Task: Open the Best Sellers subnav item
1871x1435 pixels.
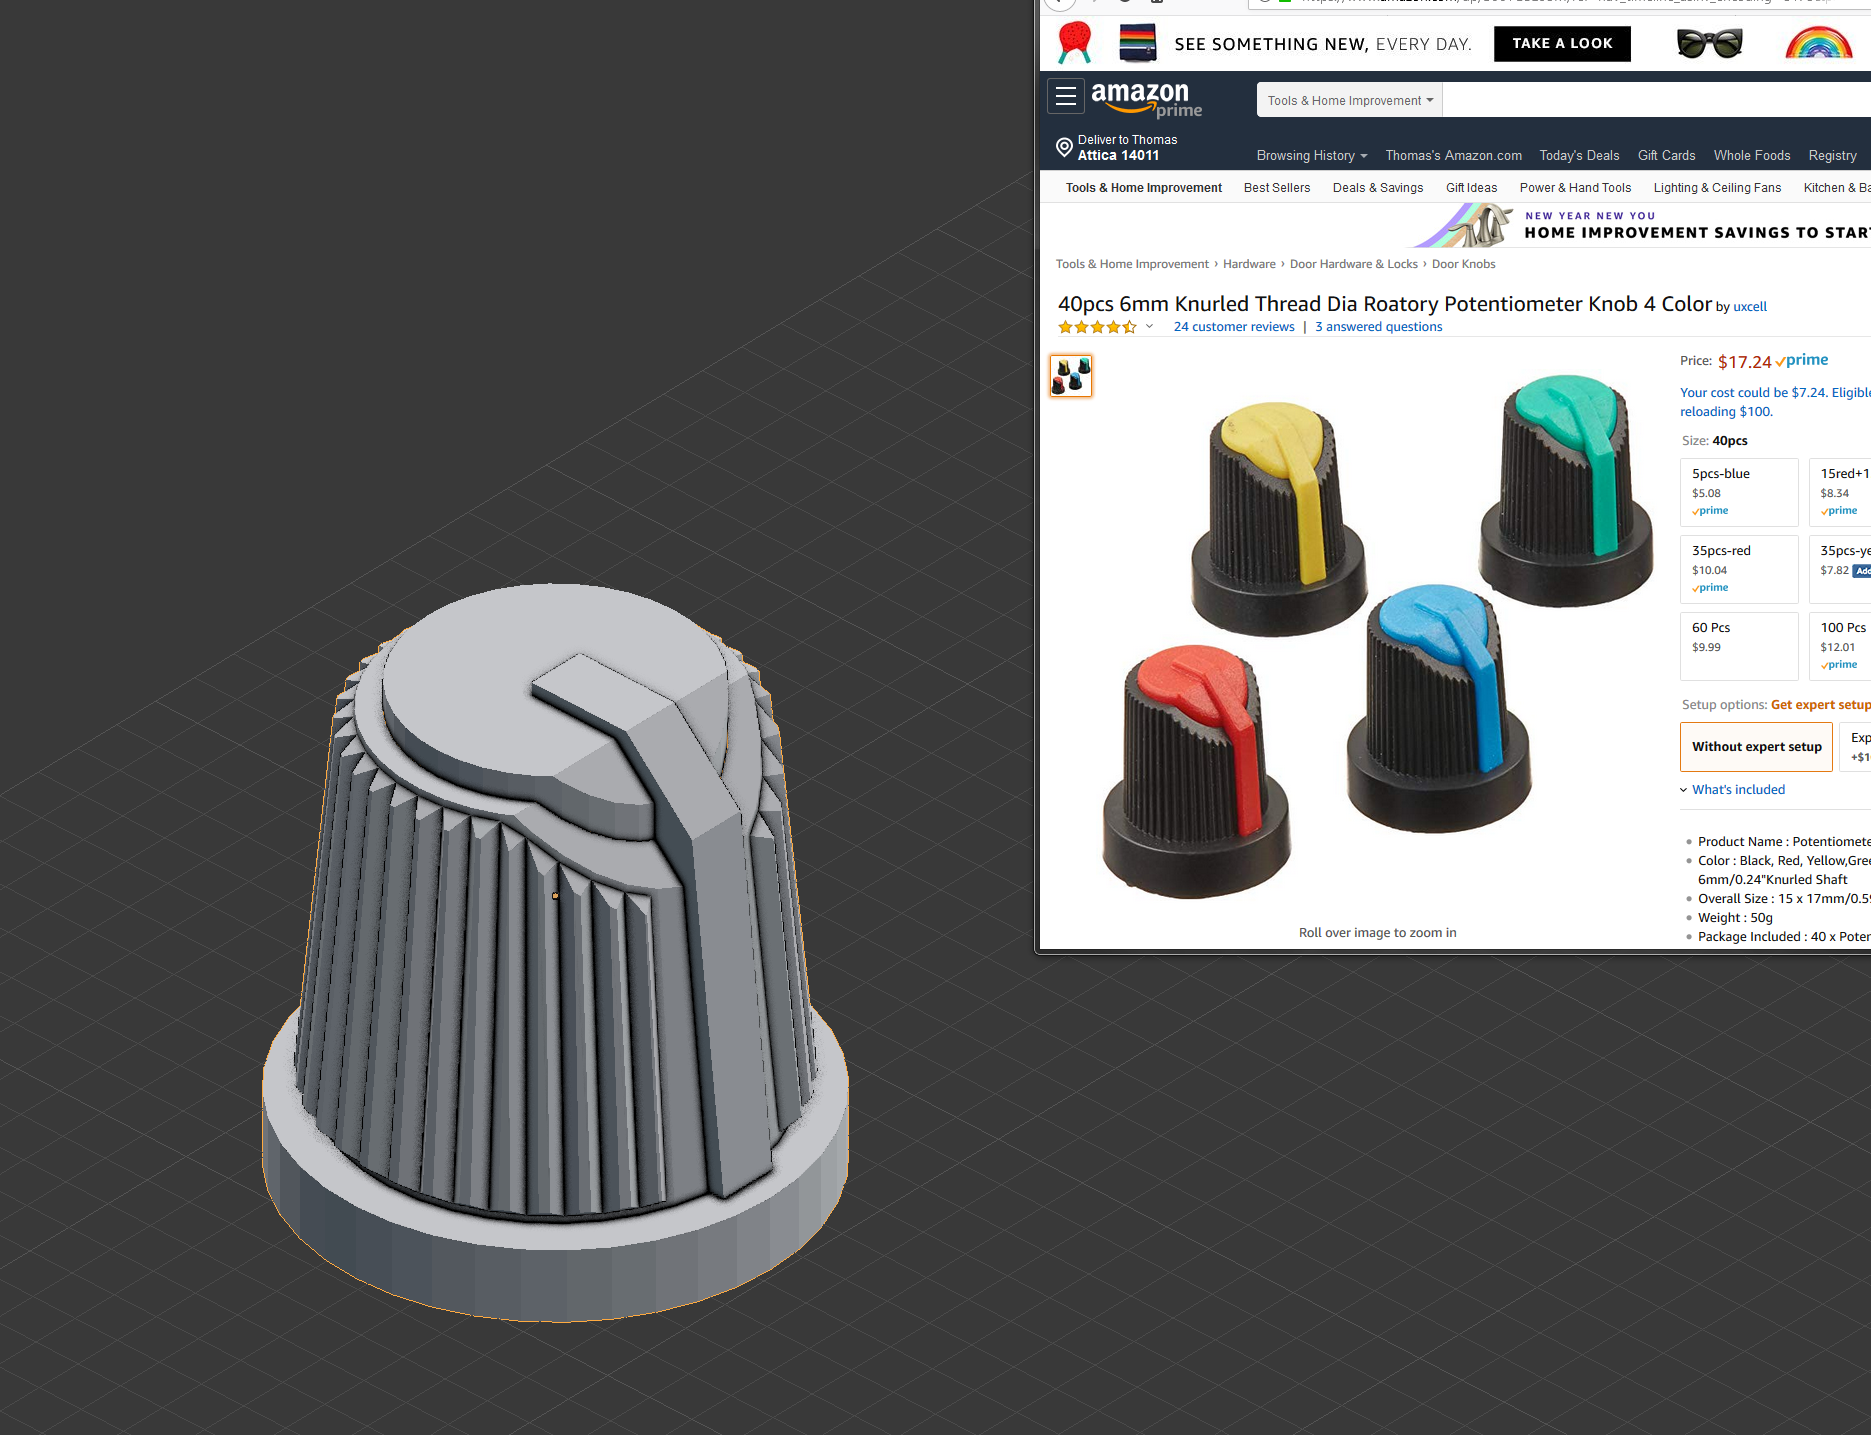Action: click(1277, 187)
